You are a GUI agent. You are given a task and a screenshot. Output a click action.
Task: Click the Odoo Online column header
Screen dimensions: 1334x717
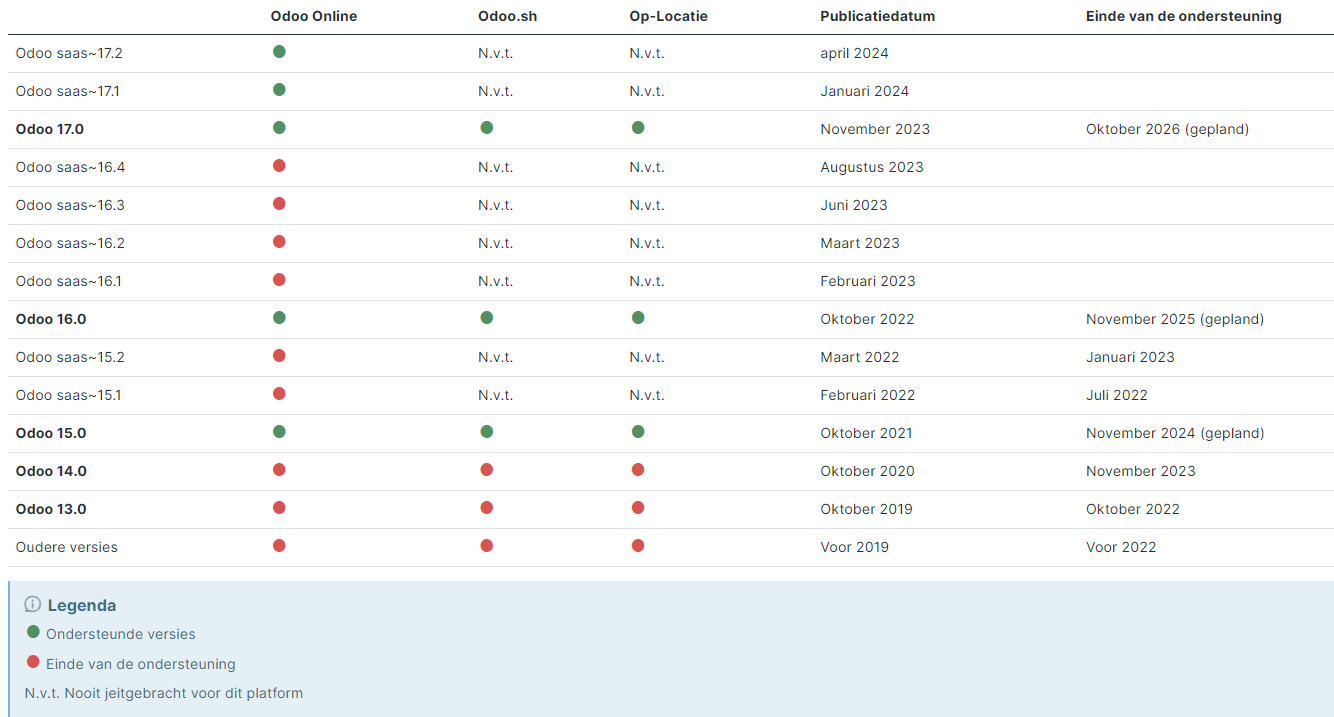coord(314,16)
